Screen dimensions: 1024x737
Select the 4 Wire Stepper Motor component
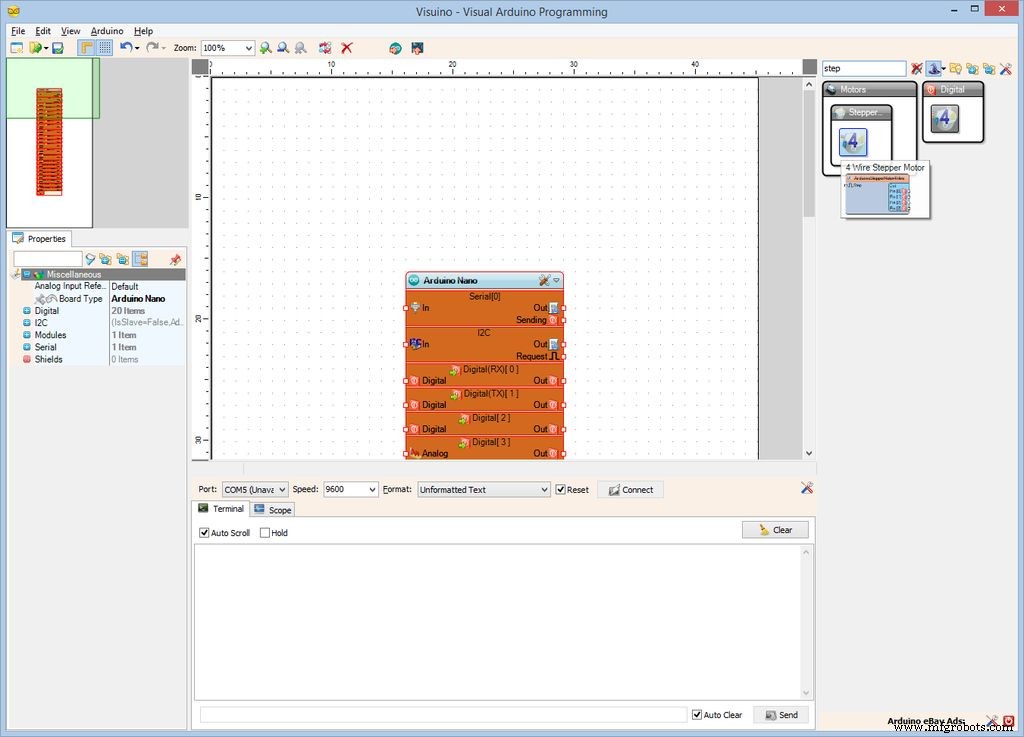(x=853, y=143)
